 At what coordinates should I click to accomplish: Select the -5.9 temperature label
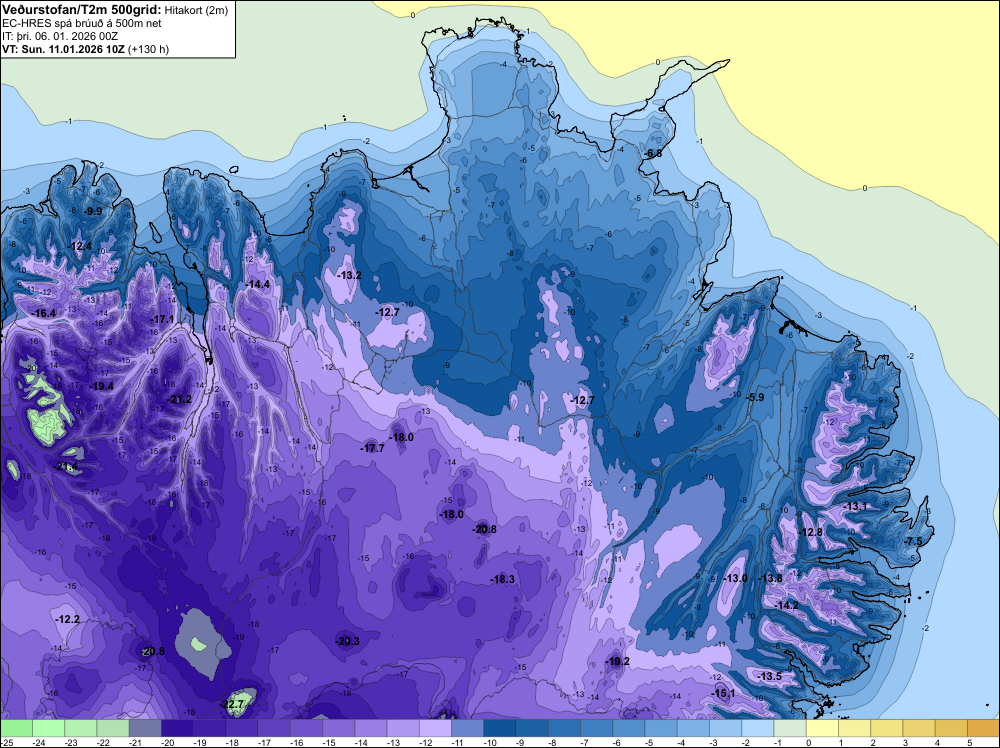pos(755,397)
